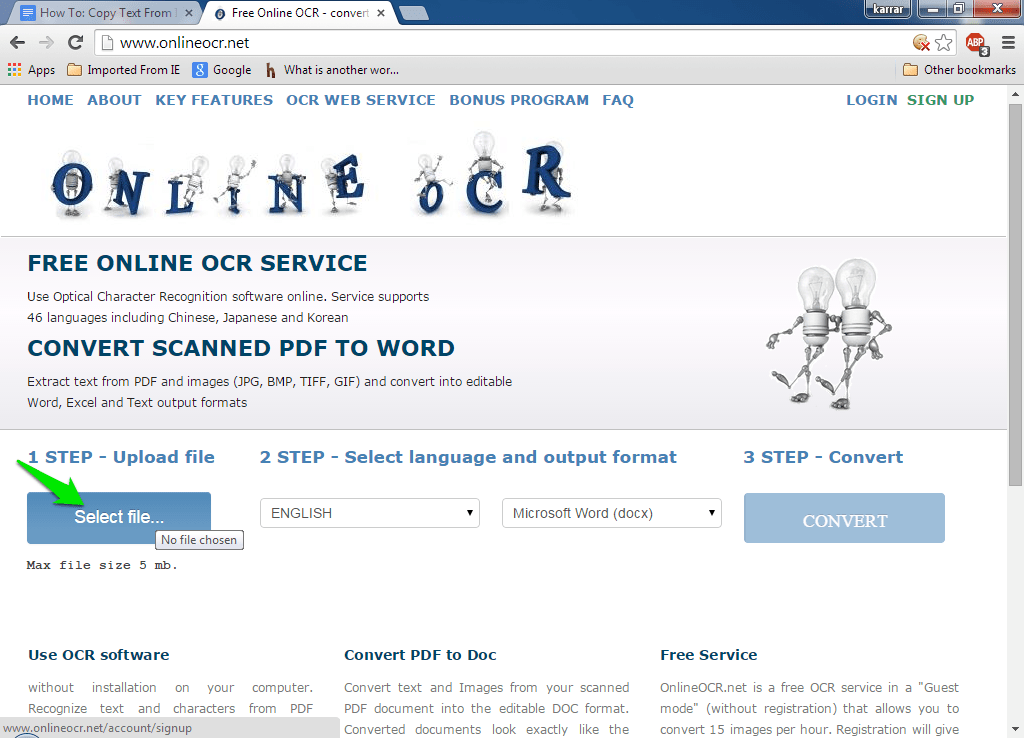The height and width of the screenshot is (738, 1024).
Task: Click the Reload page icon
Action: (x=75, y=42)
